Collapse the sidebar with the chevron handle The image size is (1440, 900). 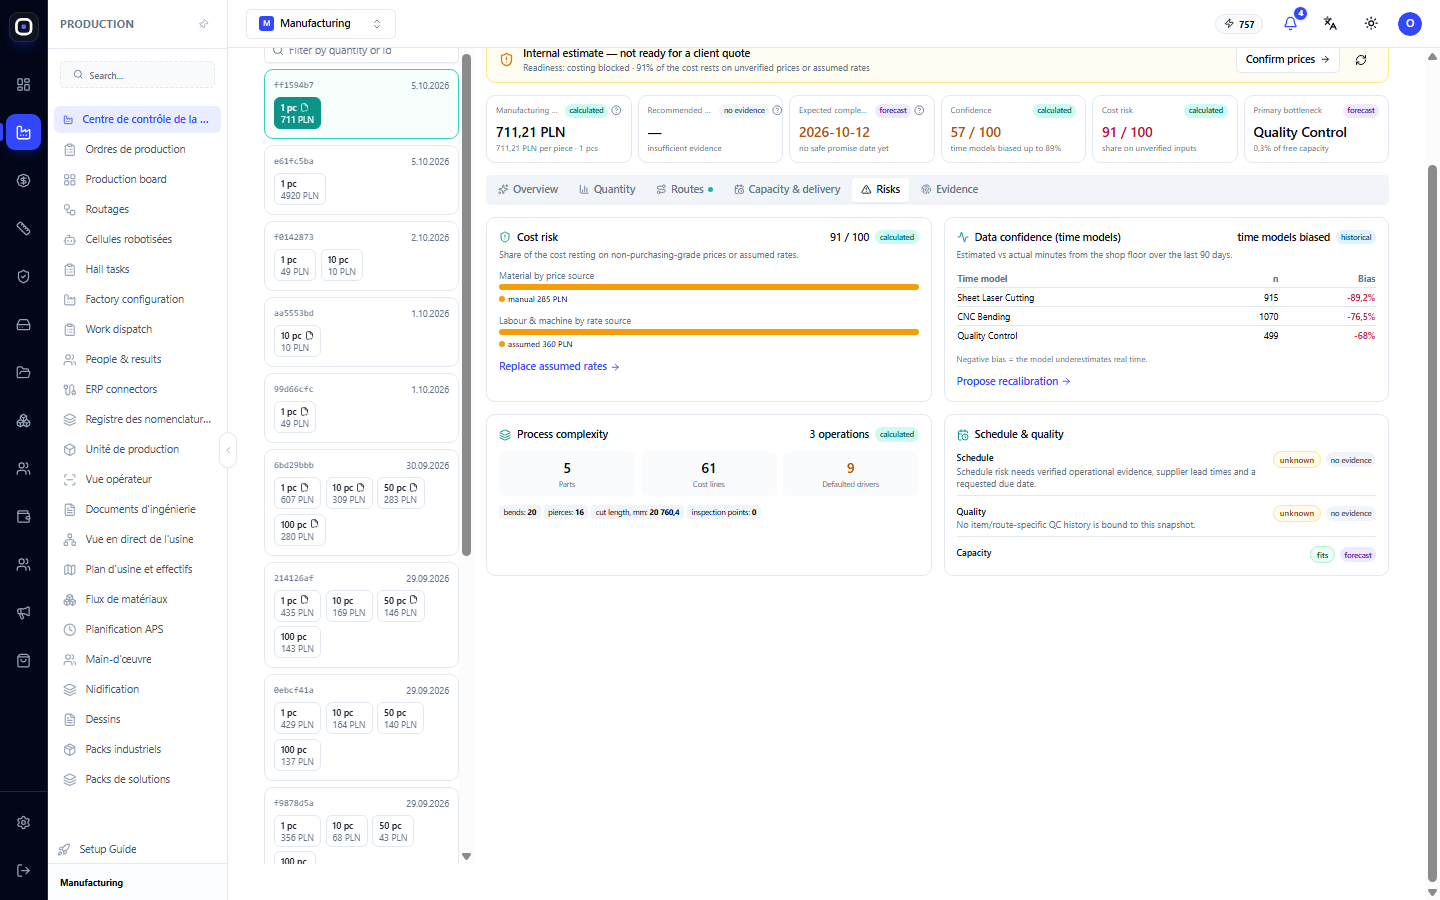pyautogui.click(x=228, y=450)
